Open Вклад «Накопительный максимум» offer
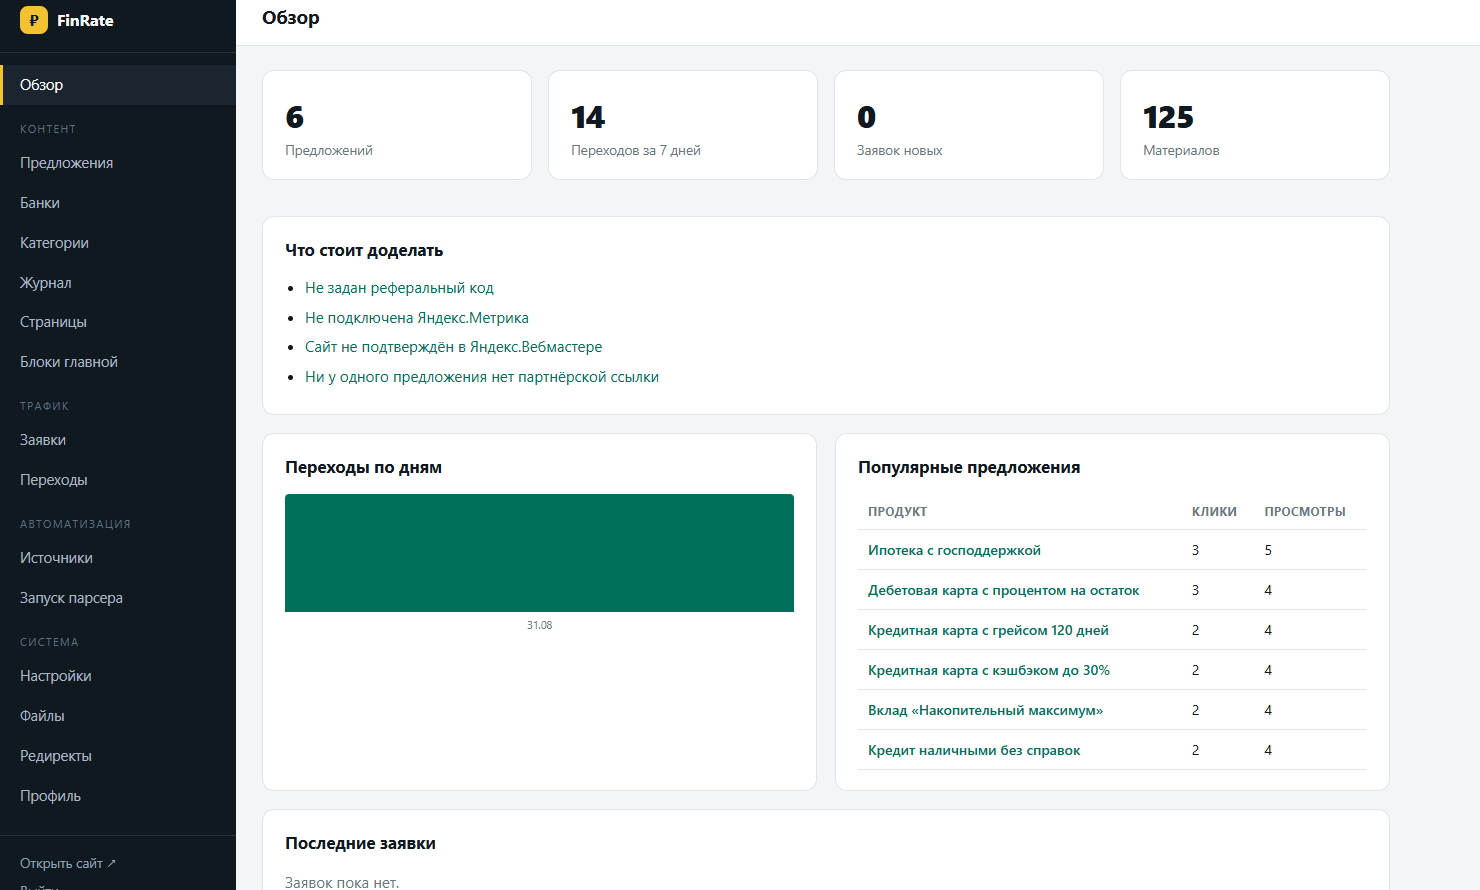The width and height of the screenshot is (1480, 890). (x=985, y=710)
